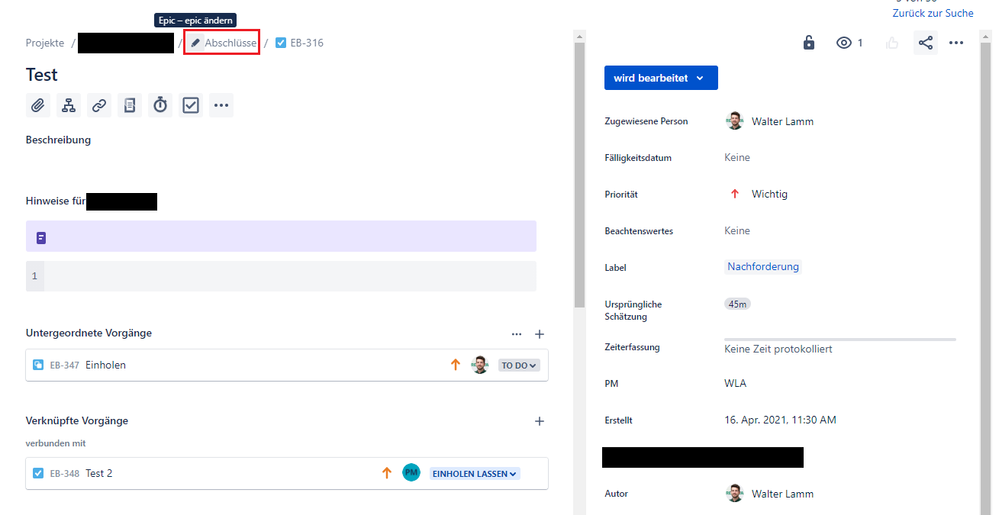Click the lock icon for issue restrictions
Screen dimensions: 999x515
pos(809,43)
